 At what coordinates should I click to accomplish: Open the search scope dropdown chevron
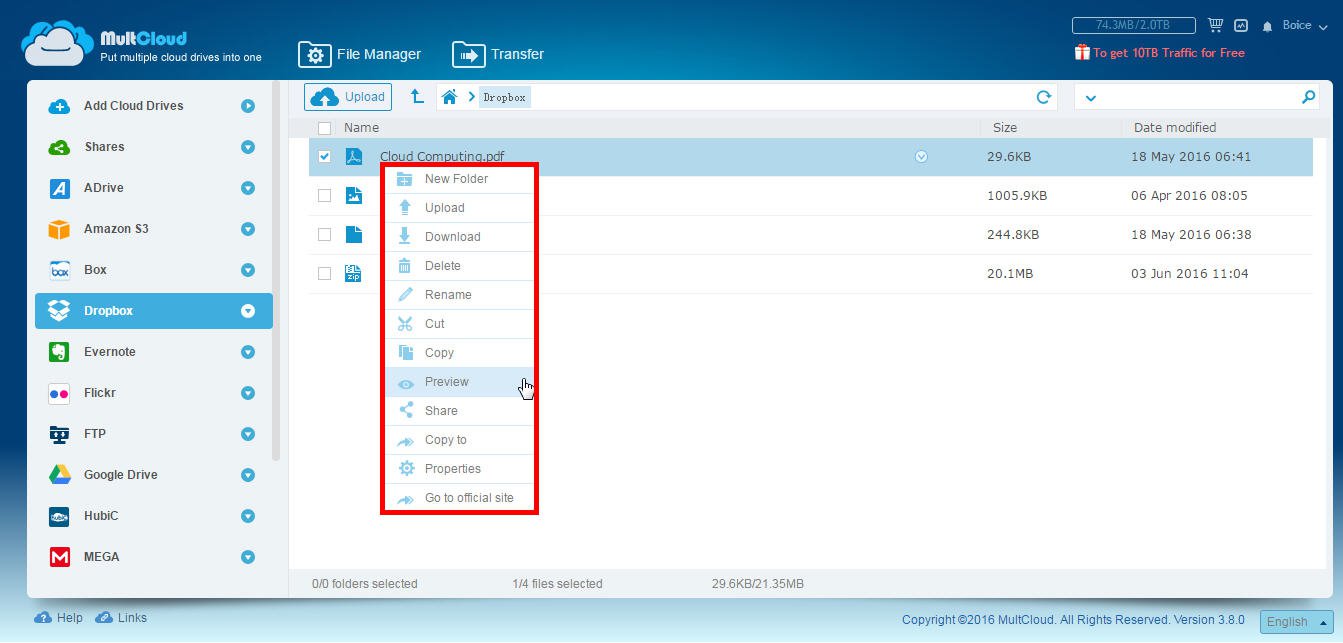tap(1091, 98)
